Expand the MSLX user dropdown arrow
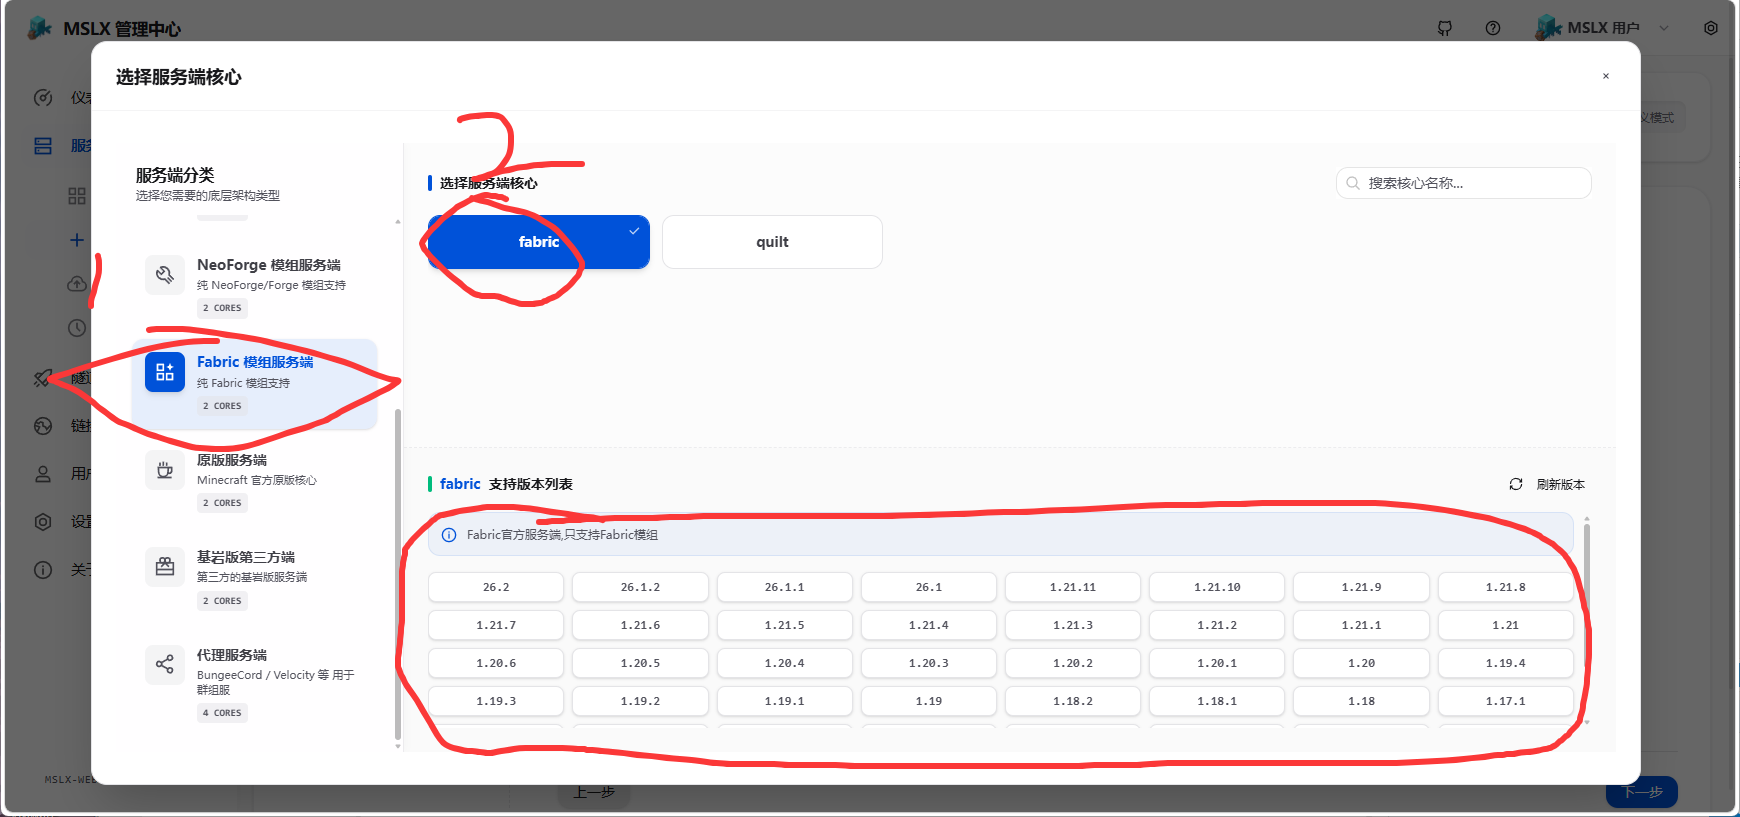The height and width of the screenshot is (817, 1740). (1664, 28)
